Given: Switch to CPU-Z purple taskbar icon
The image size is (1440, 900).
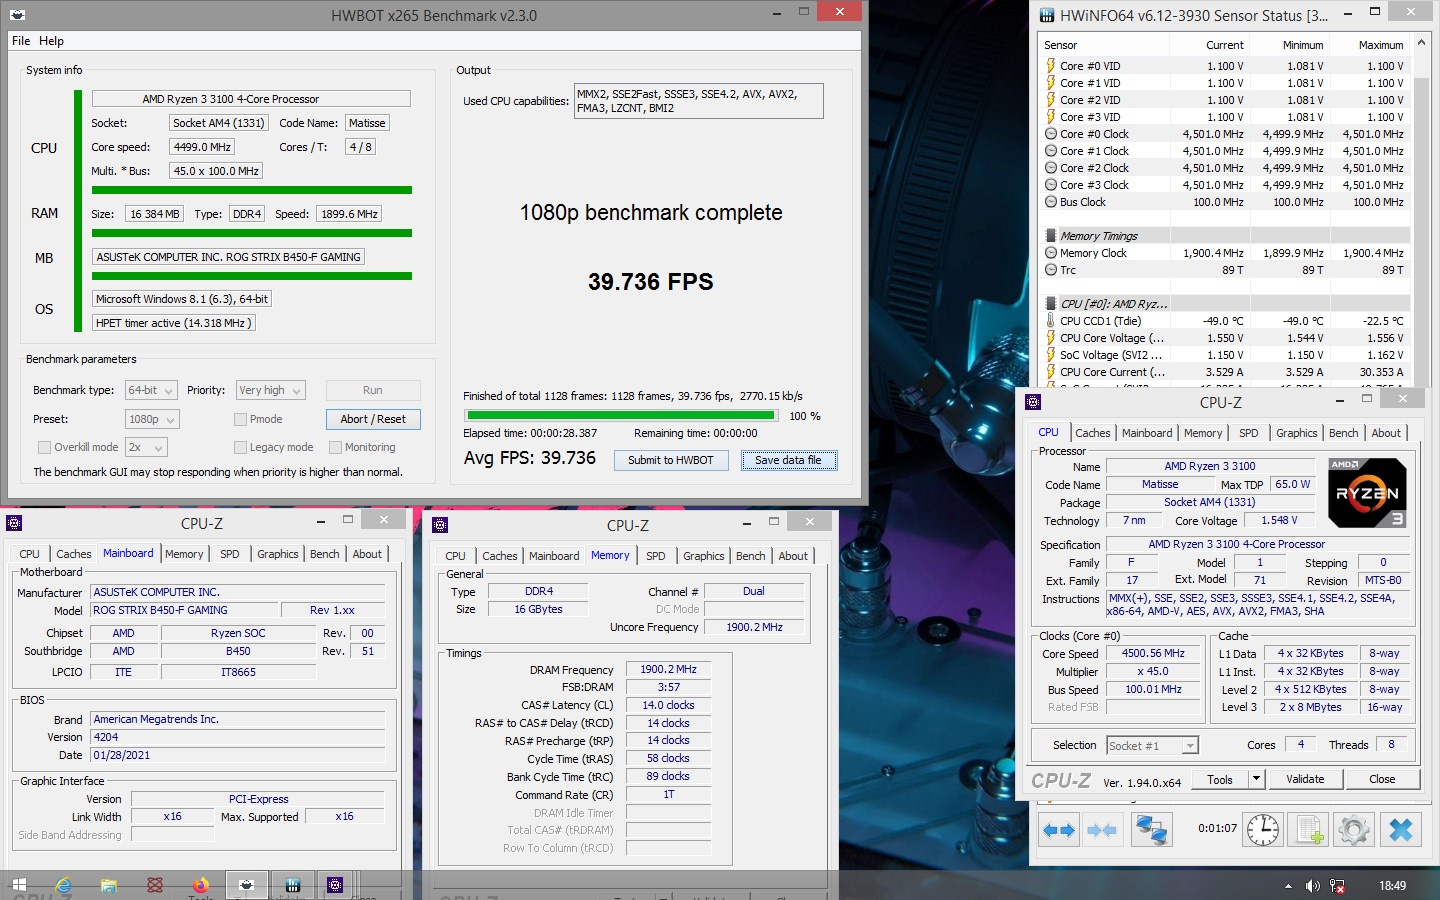Looking at the screenshot, I should tap(335, 885).
